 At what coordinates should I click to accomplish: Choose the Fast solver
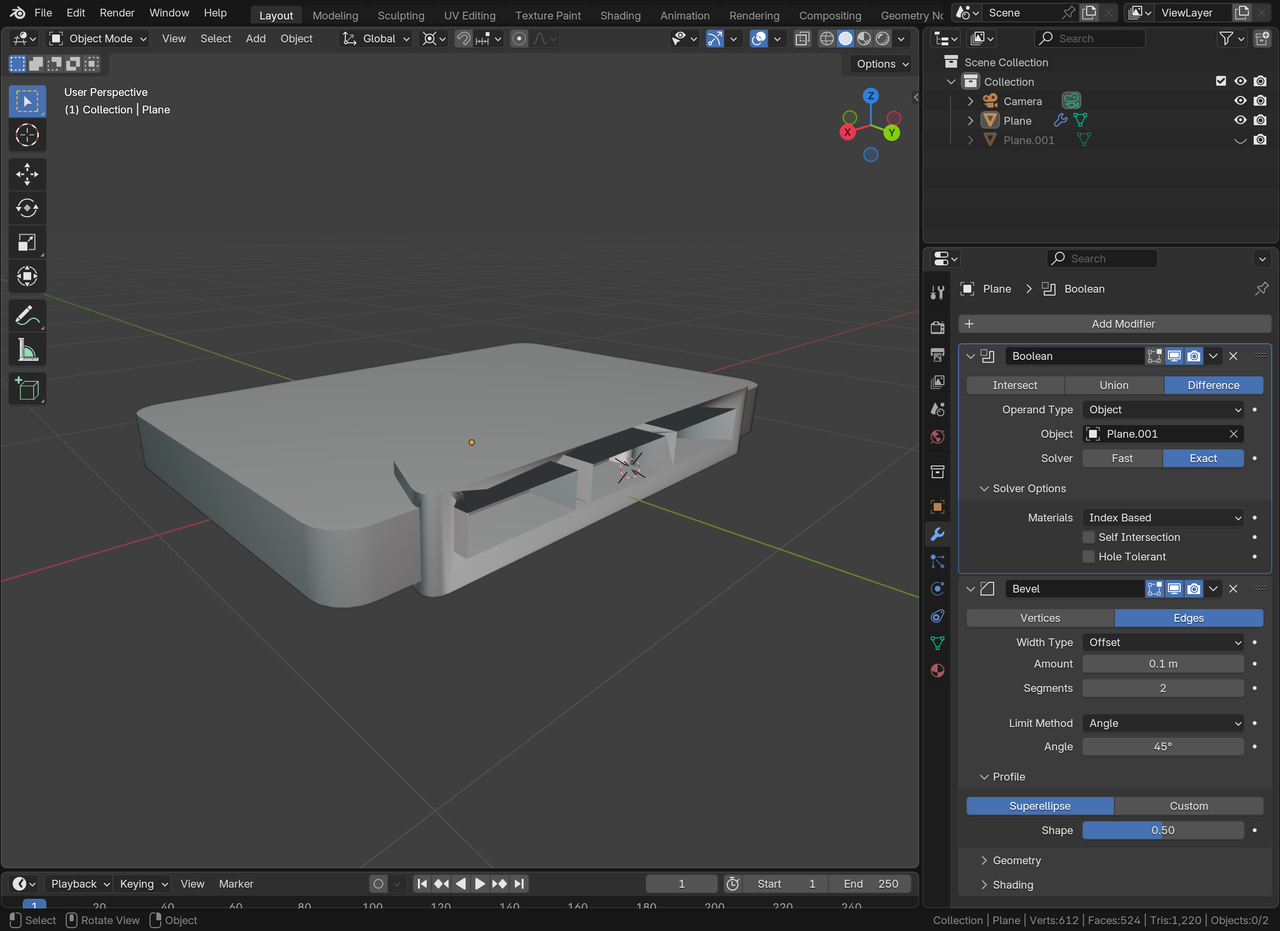coord(1122,458)
